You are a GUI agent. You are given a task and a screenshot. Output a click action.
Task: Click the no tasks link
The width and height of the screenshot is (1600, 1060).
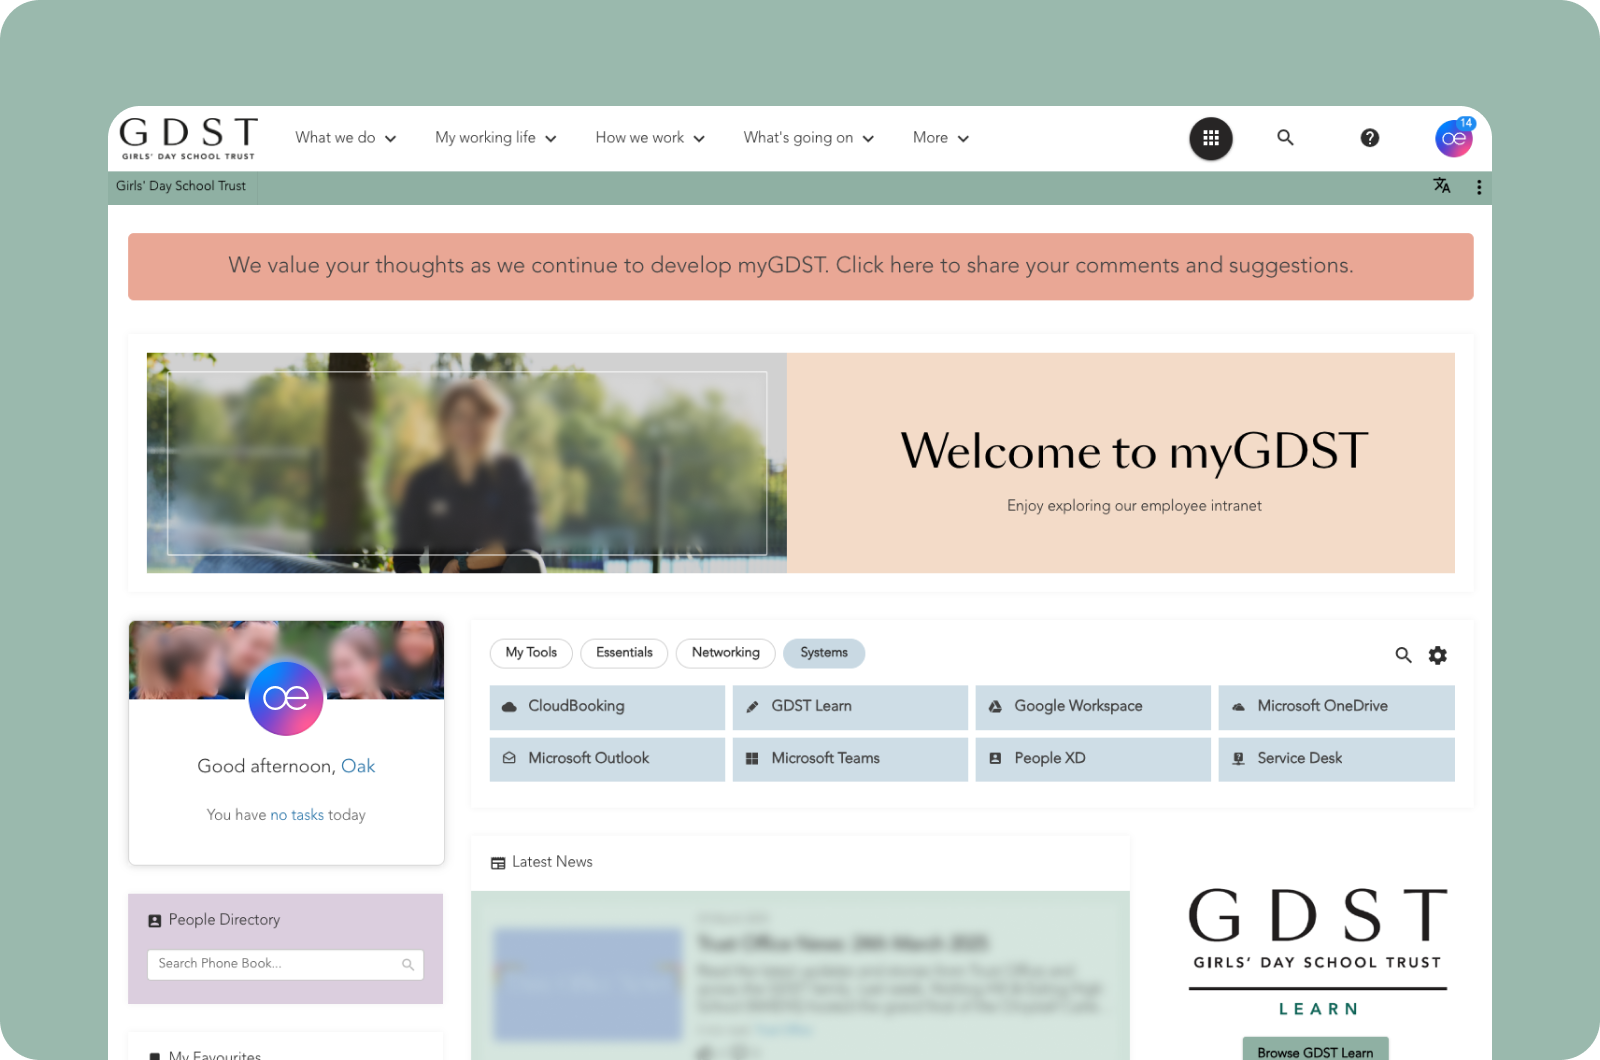point(297,815)
